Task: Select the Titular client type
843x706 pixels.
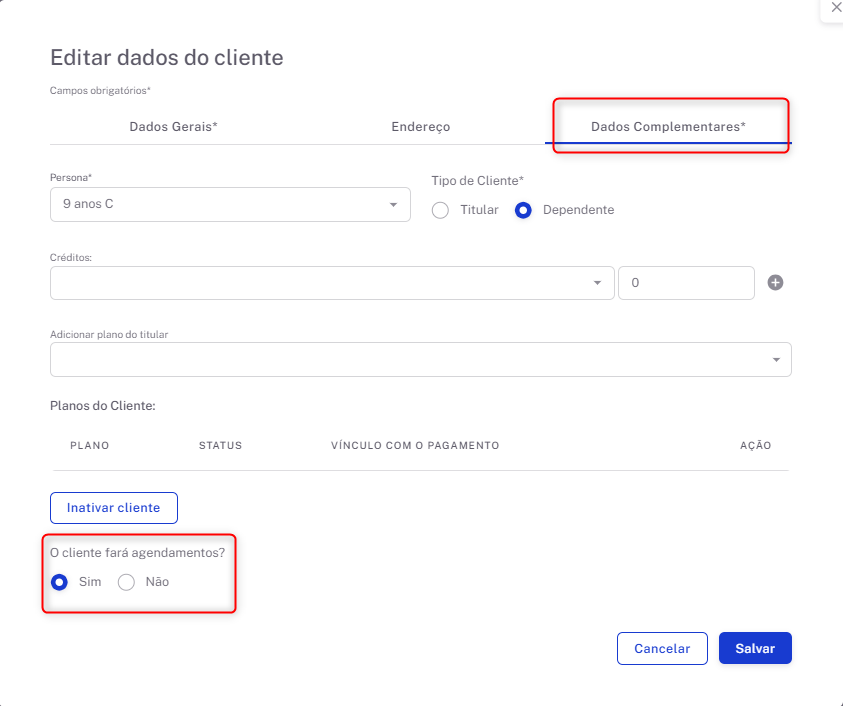Action: (x=440, y=210)
